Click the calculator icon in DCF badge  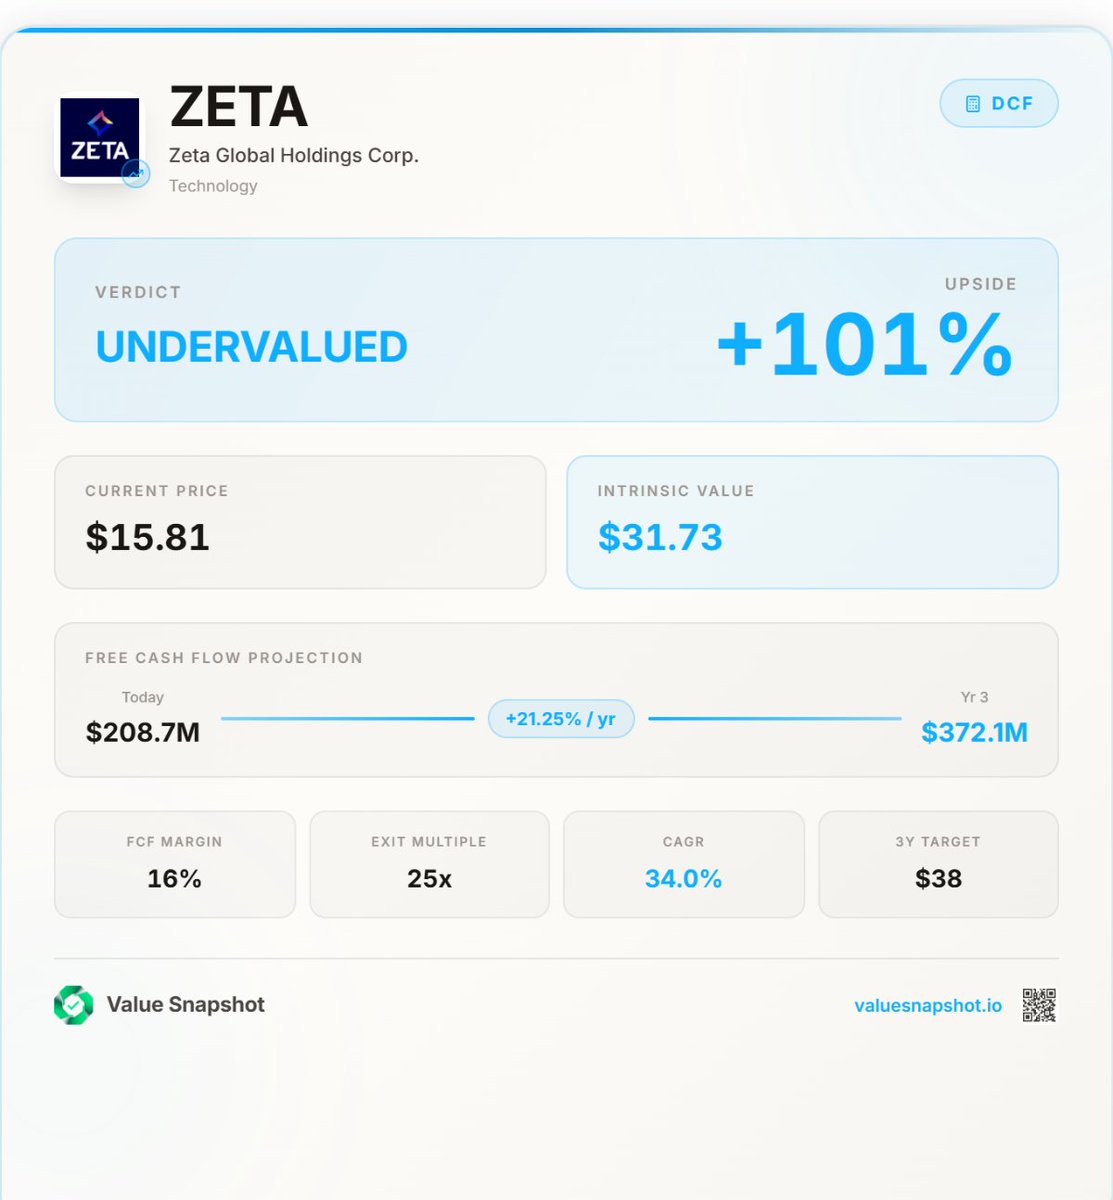pyautogui.click(x=972, y=104)
